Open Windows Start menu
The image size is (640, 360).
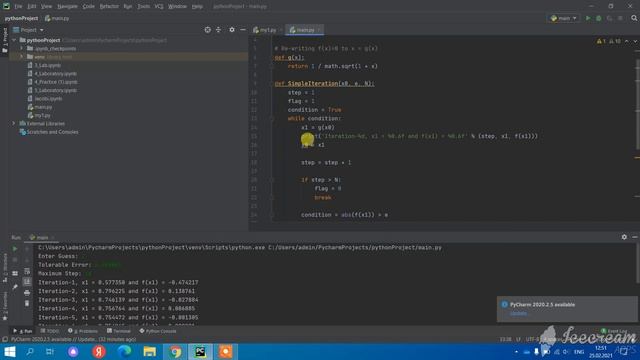click(9, 351)
